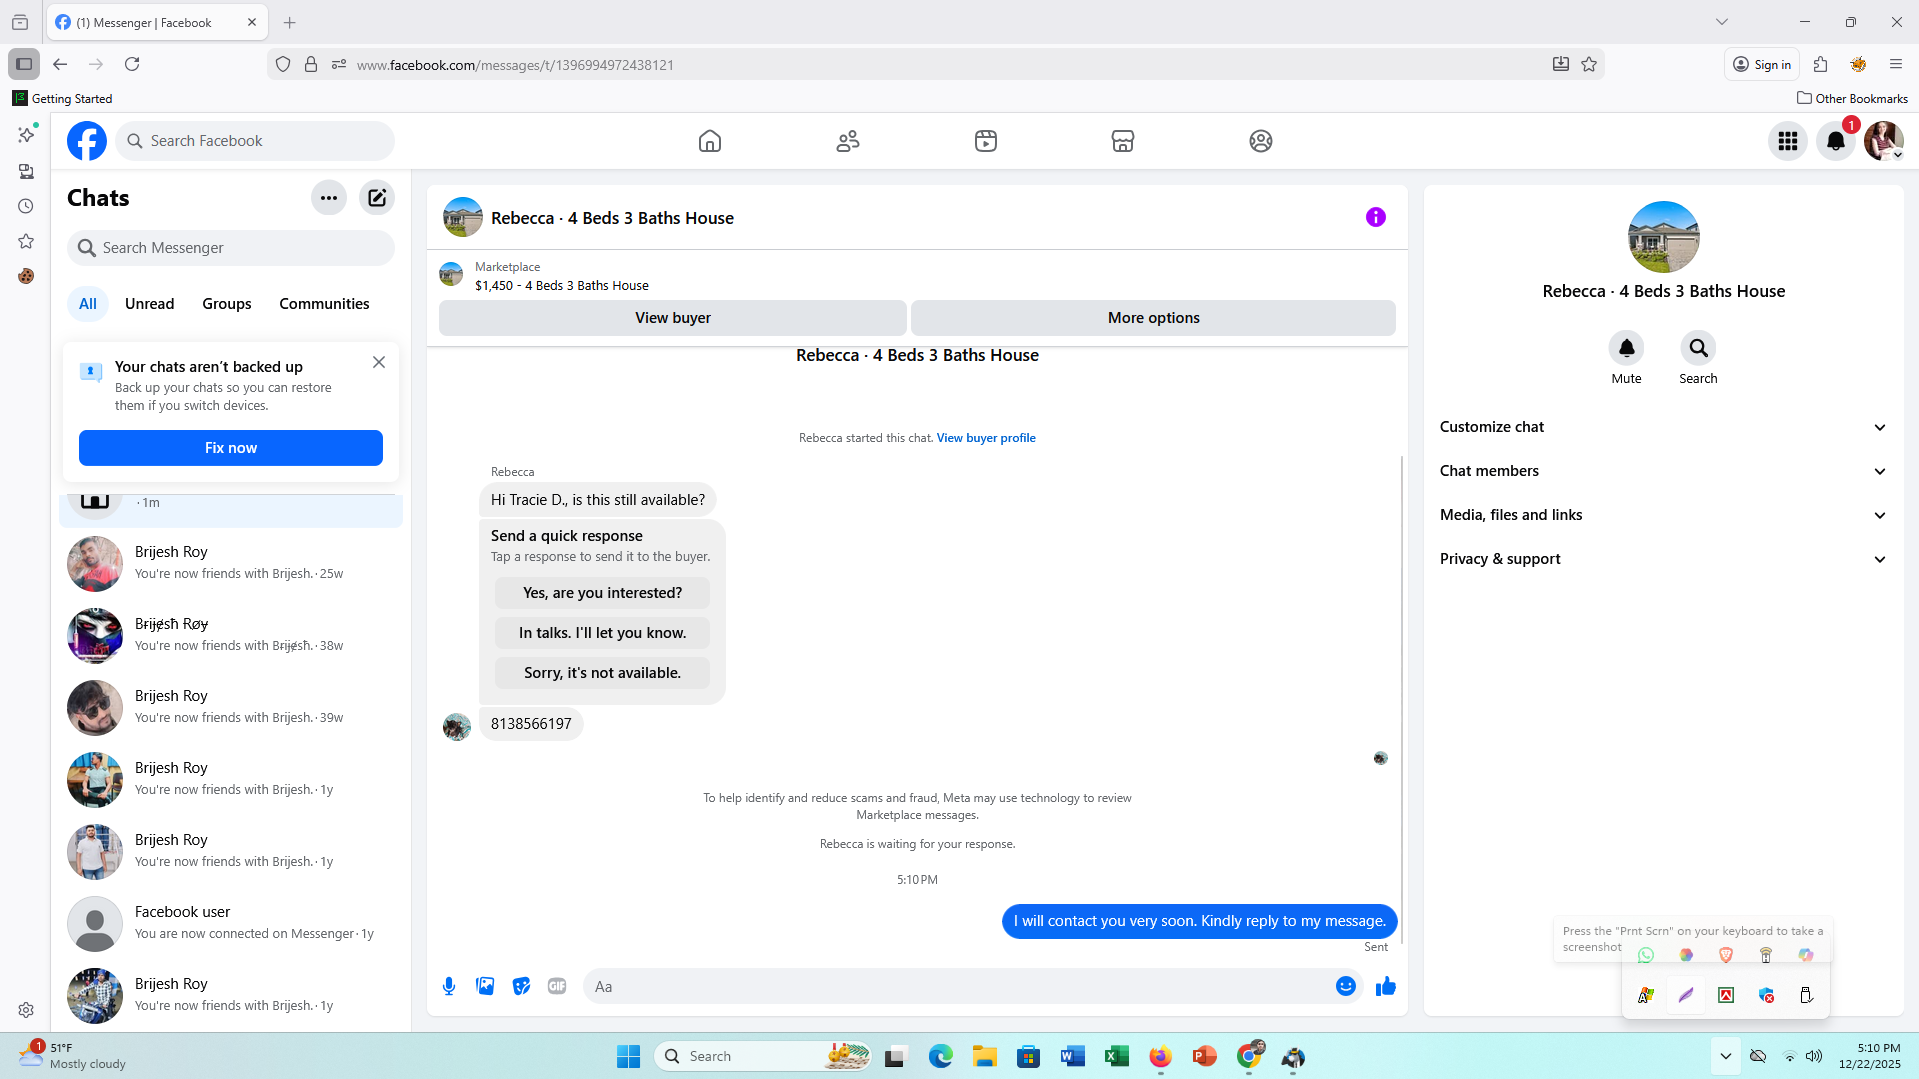Record a voice clip microphone icon
The width and height of the screenshot is (1919, 1079).
click(449, 986)
